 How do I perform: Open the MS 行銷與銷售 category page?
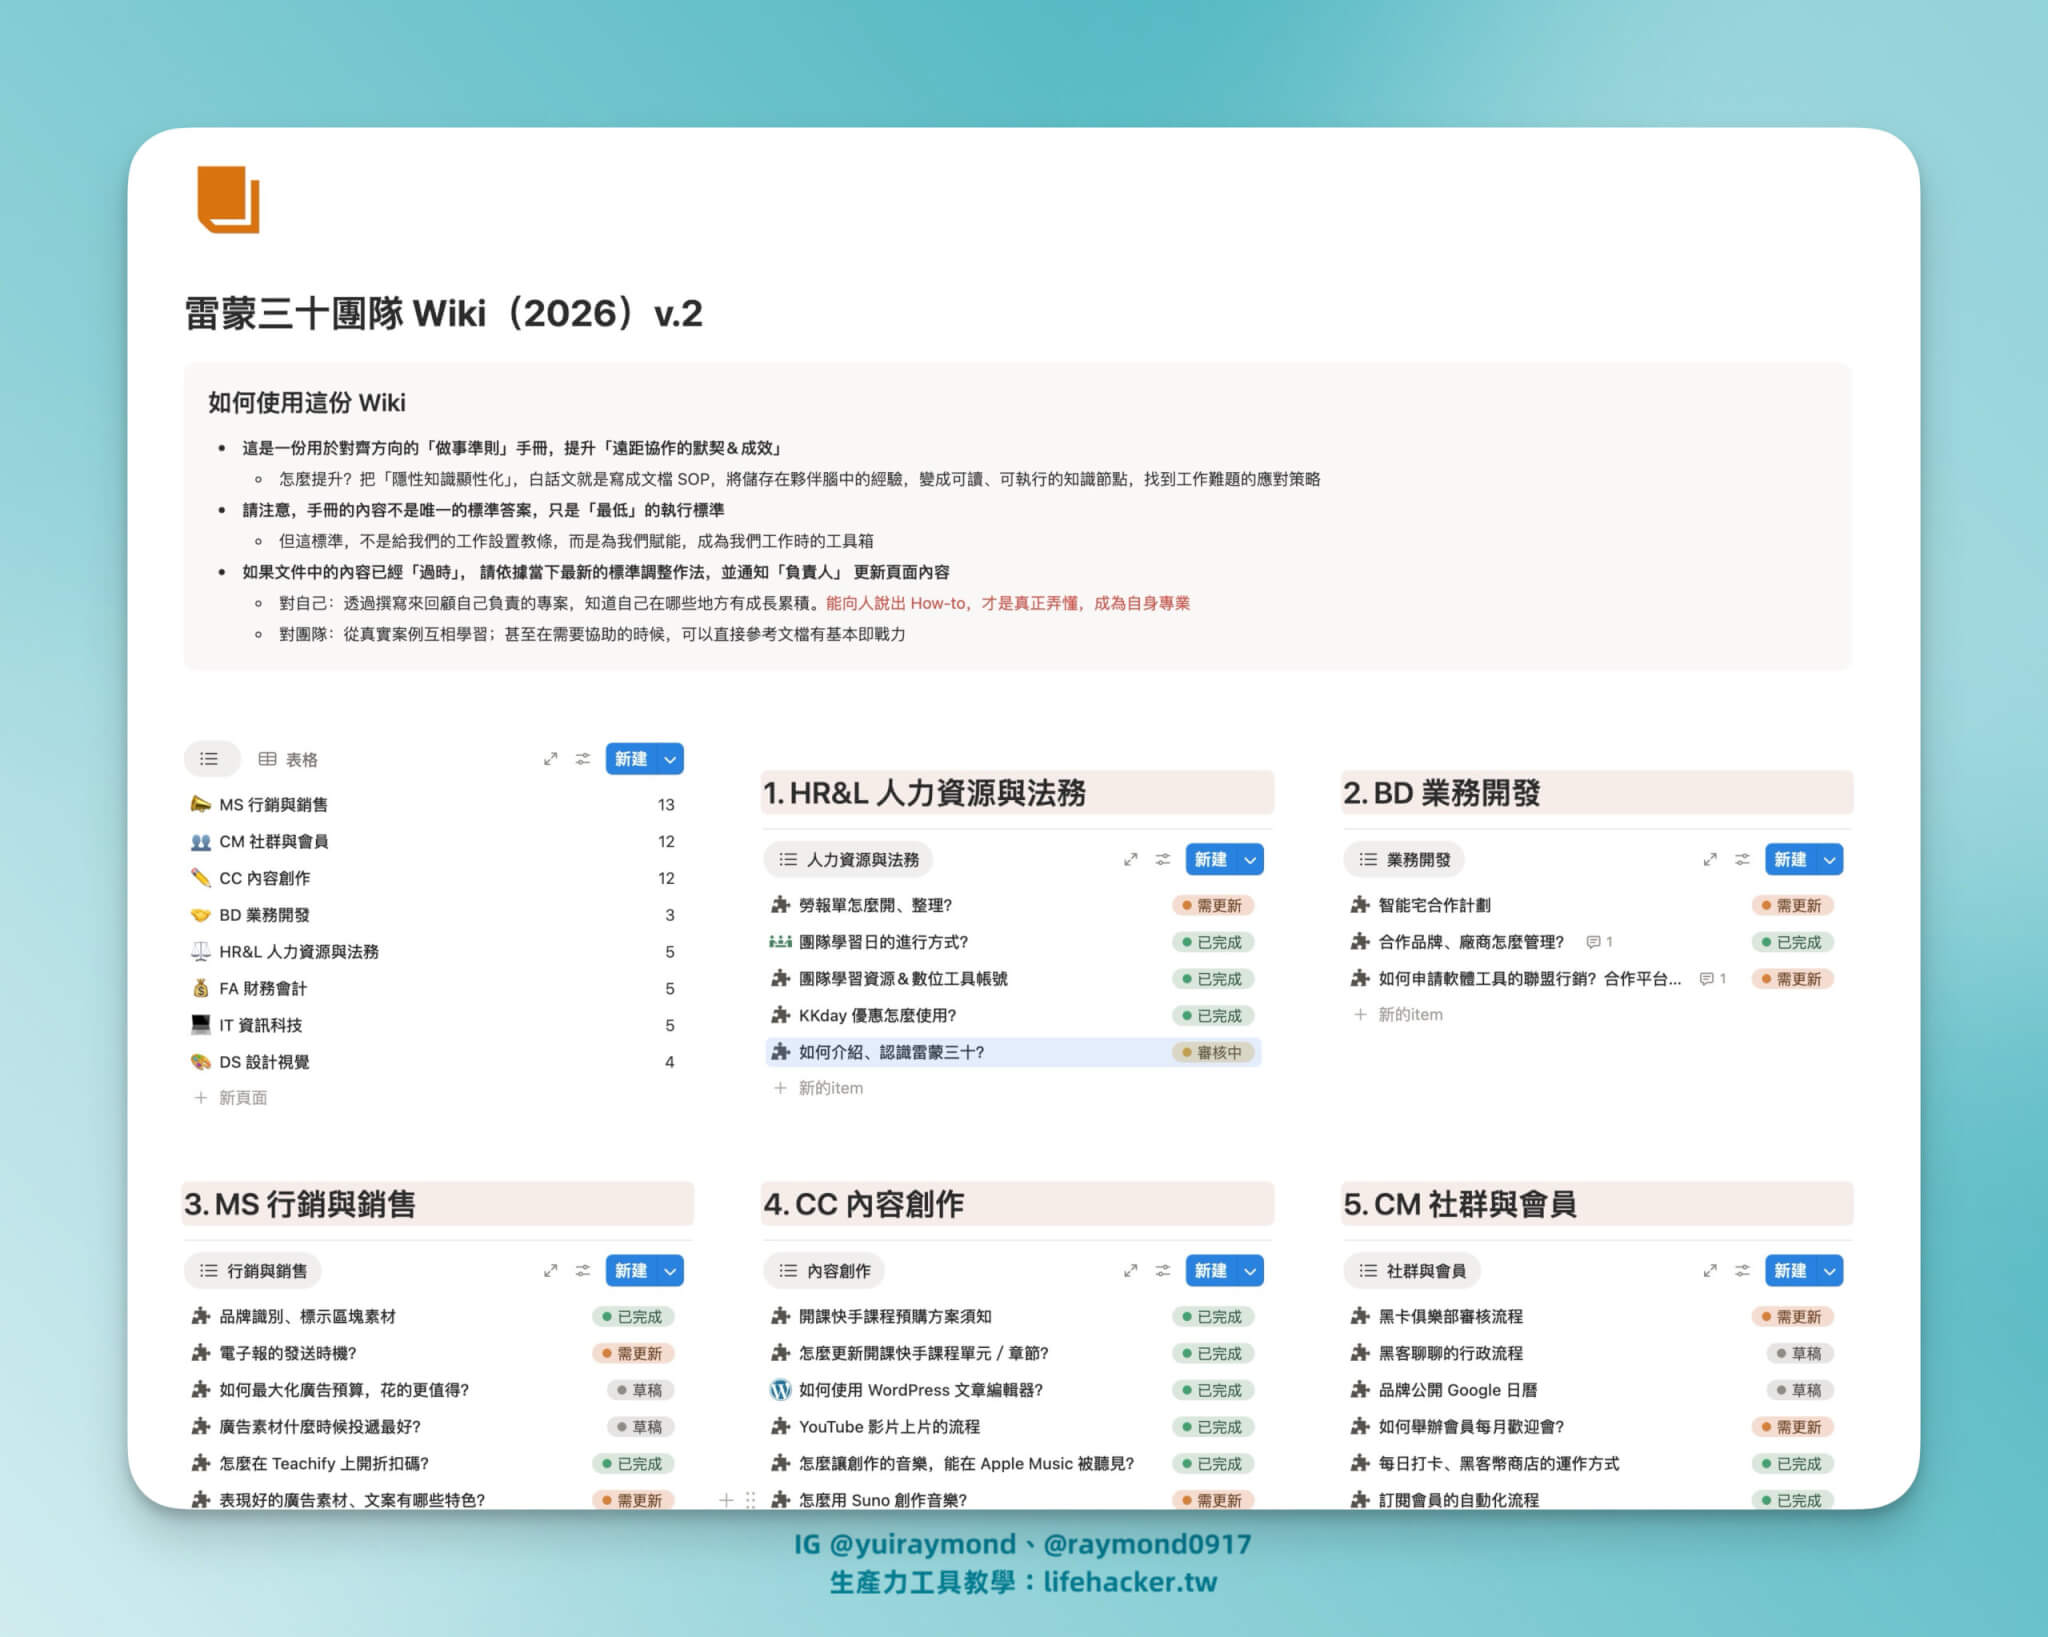point(273,805)
